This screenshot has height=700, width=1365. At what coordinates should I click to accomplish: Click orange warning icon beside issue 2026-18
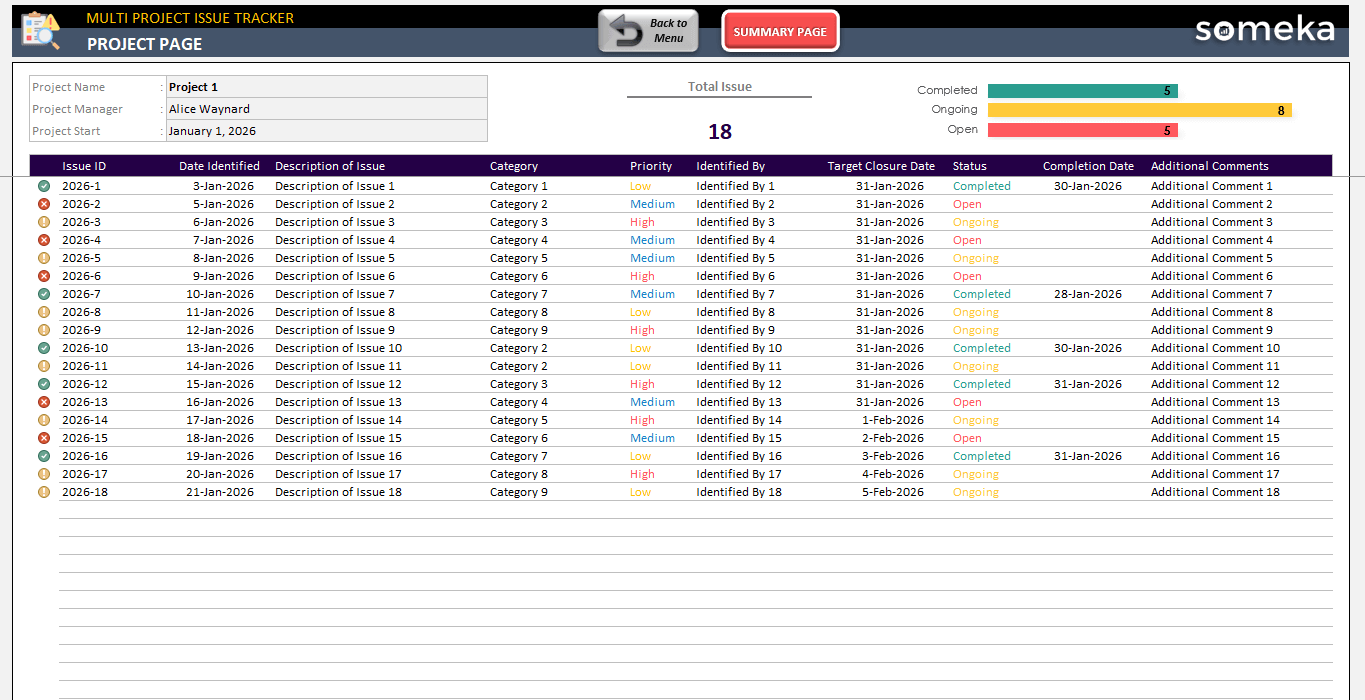(x=44, y=492)
